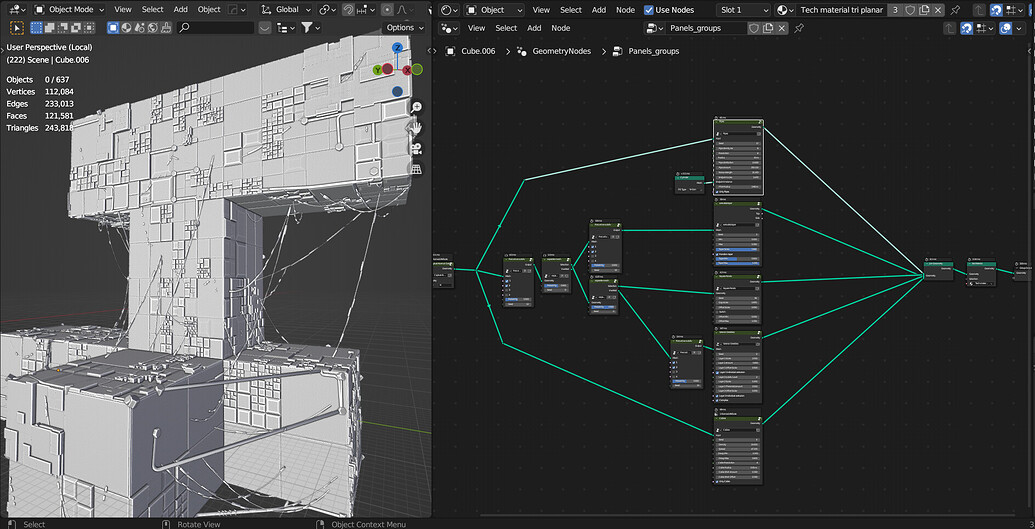Click the Tech material tri planar name field
The image size is (1035, 529).
842,10
